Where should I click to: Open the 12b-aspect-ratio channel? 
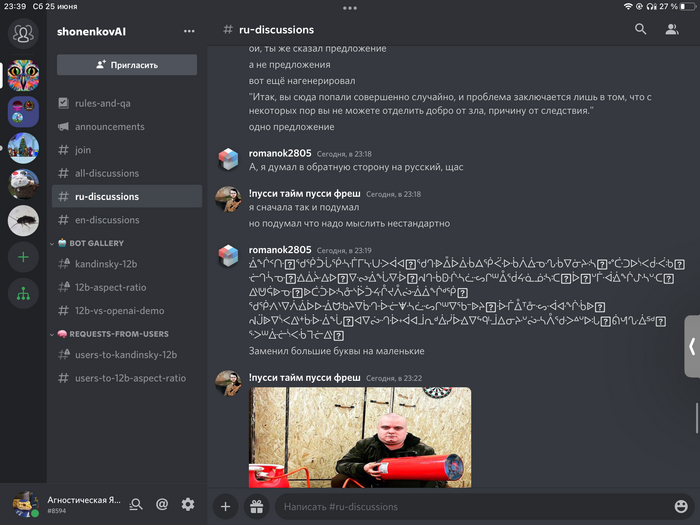(x=127, y=287)
